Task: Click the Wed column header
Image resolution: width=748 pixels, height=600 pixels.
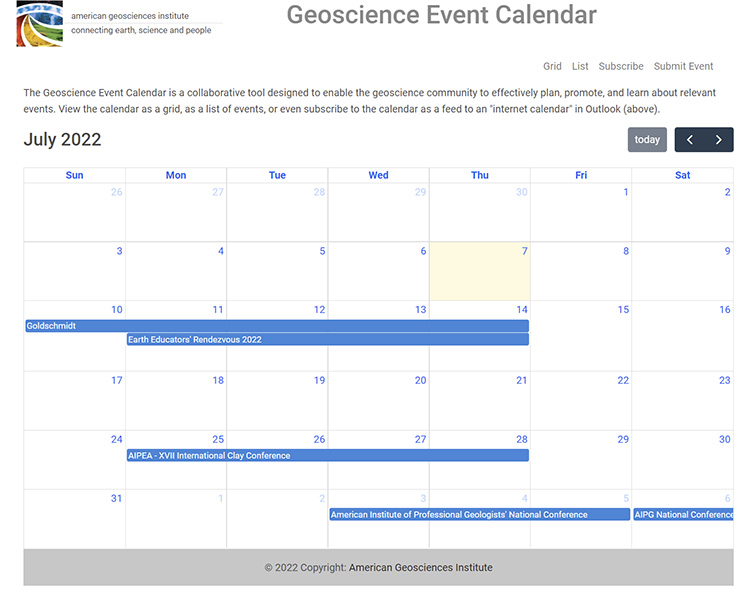Action: tap(378, 175)
